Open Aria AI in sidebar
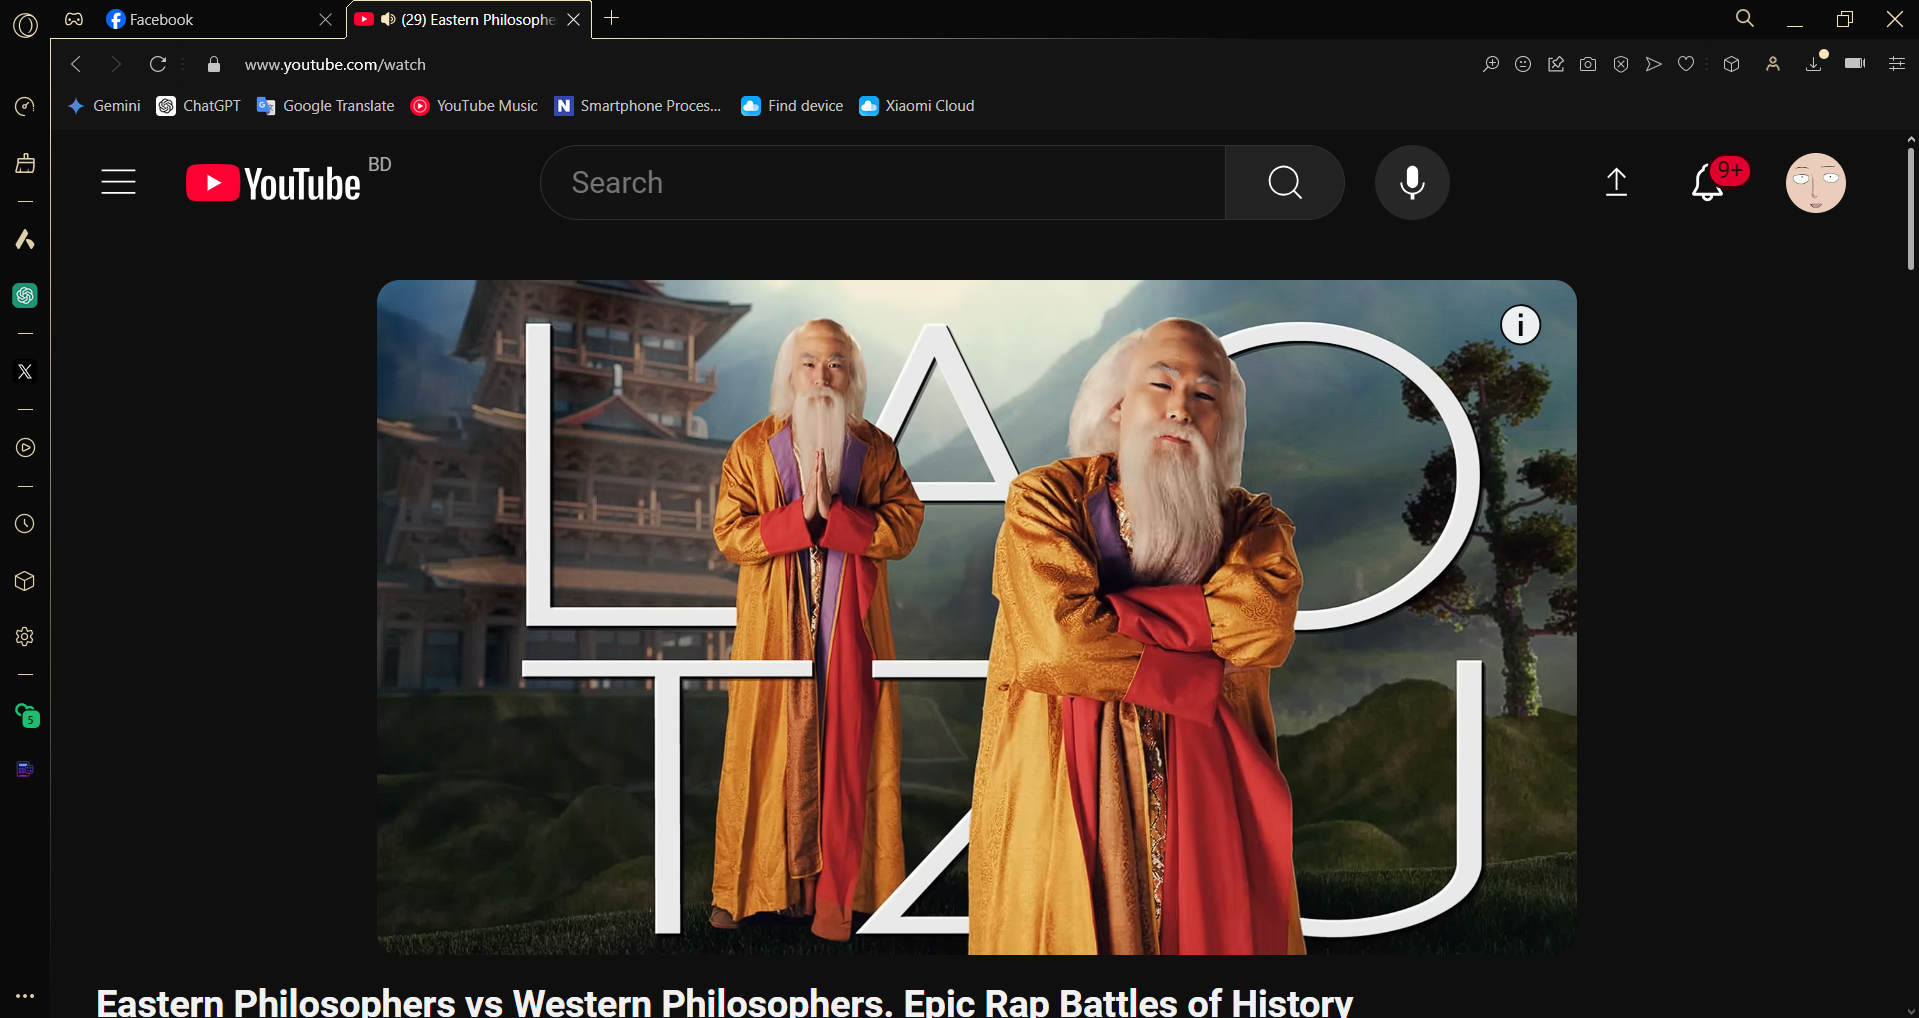The height and width of the screenshot is (1018, 1919). (x=25, y=239)
